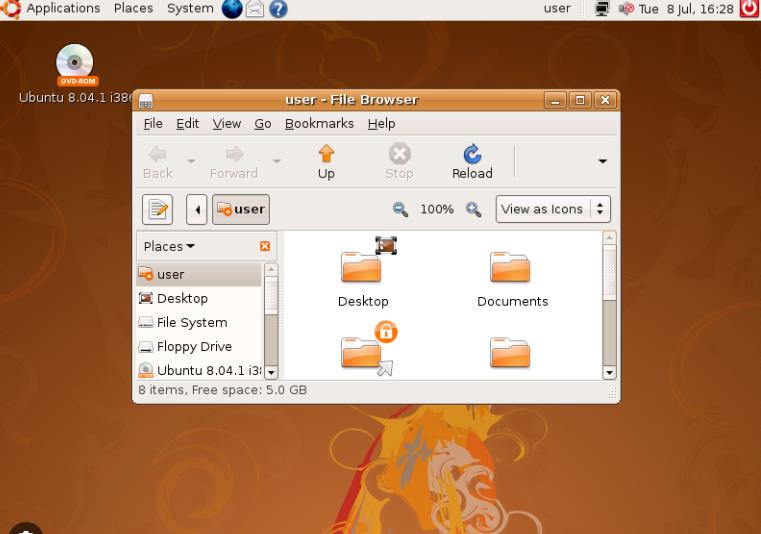Open the Forward history dropdown arrow
Image resolution: width=761 pixels, height=534 pixels.
[x=277, y=161]
